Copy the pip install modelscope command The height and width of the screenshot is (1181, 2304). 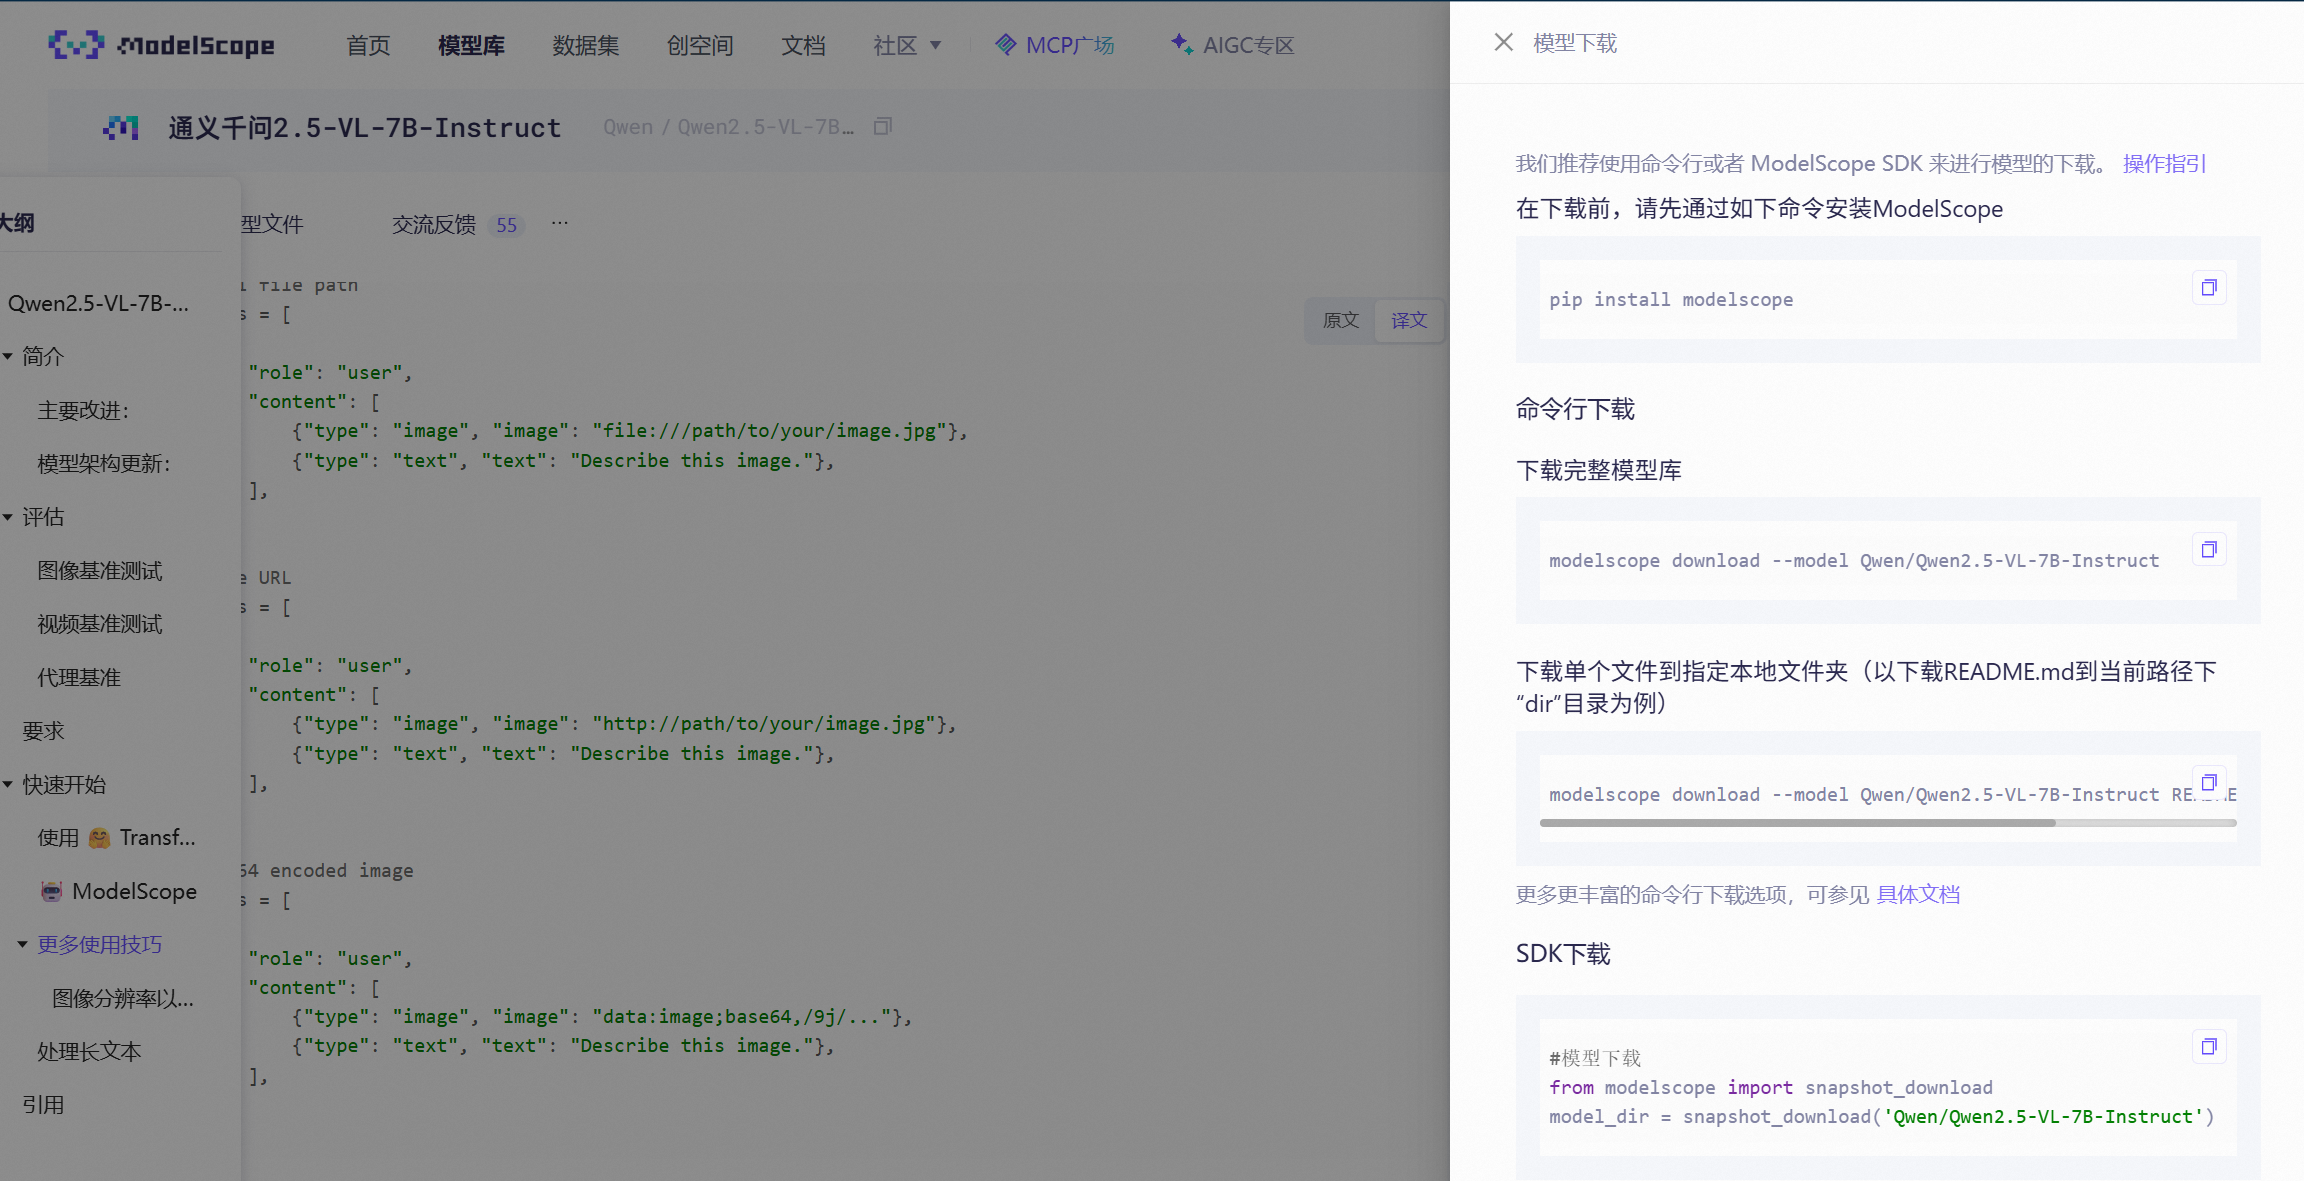2209,287
